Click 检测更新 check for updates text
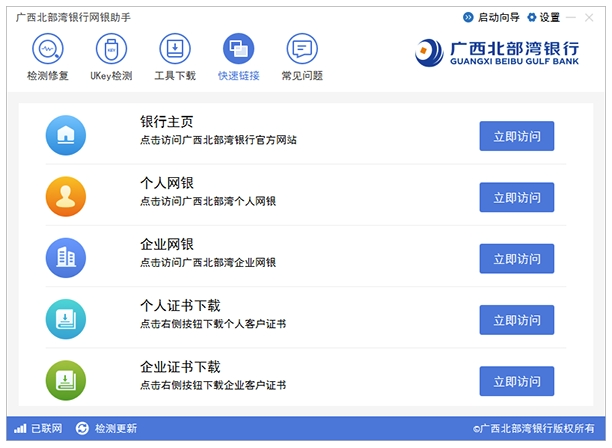 click(x=116, y=428)
